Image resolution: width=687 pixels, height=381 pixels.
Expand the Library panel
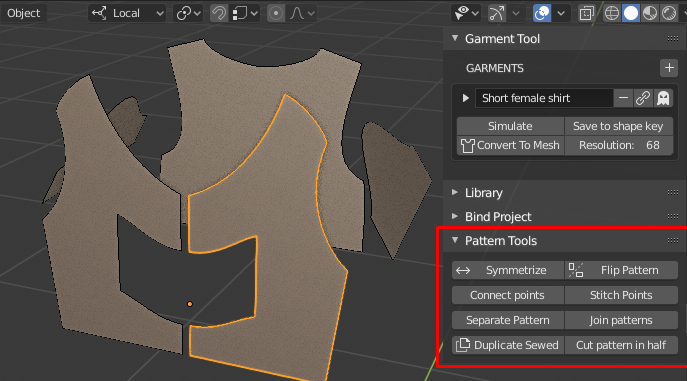455,192
